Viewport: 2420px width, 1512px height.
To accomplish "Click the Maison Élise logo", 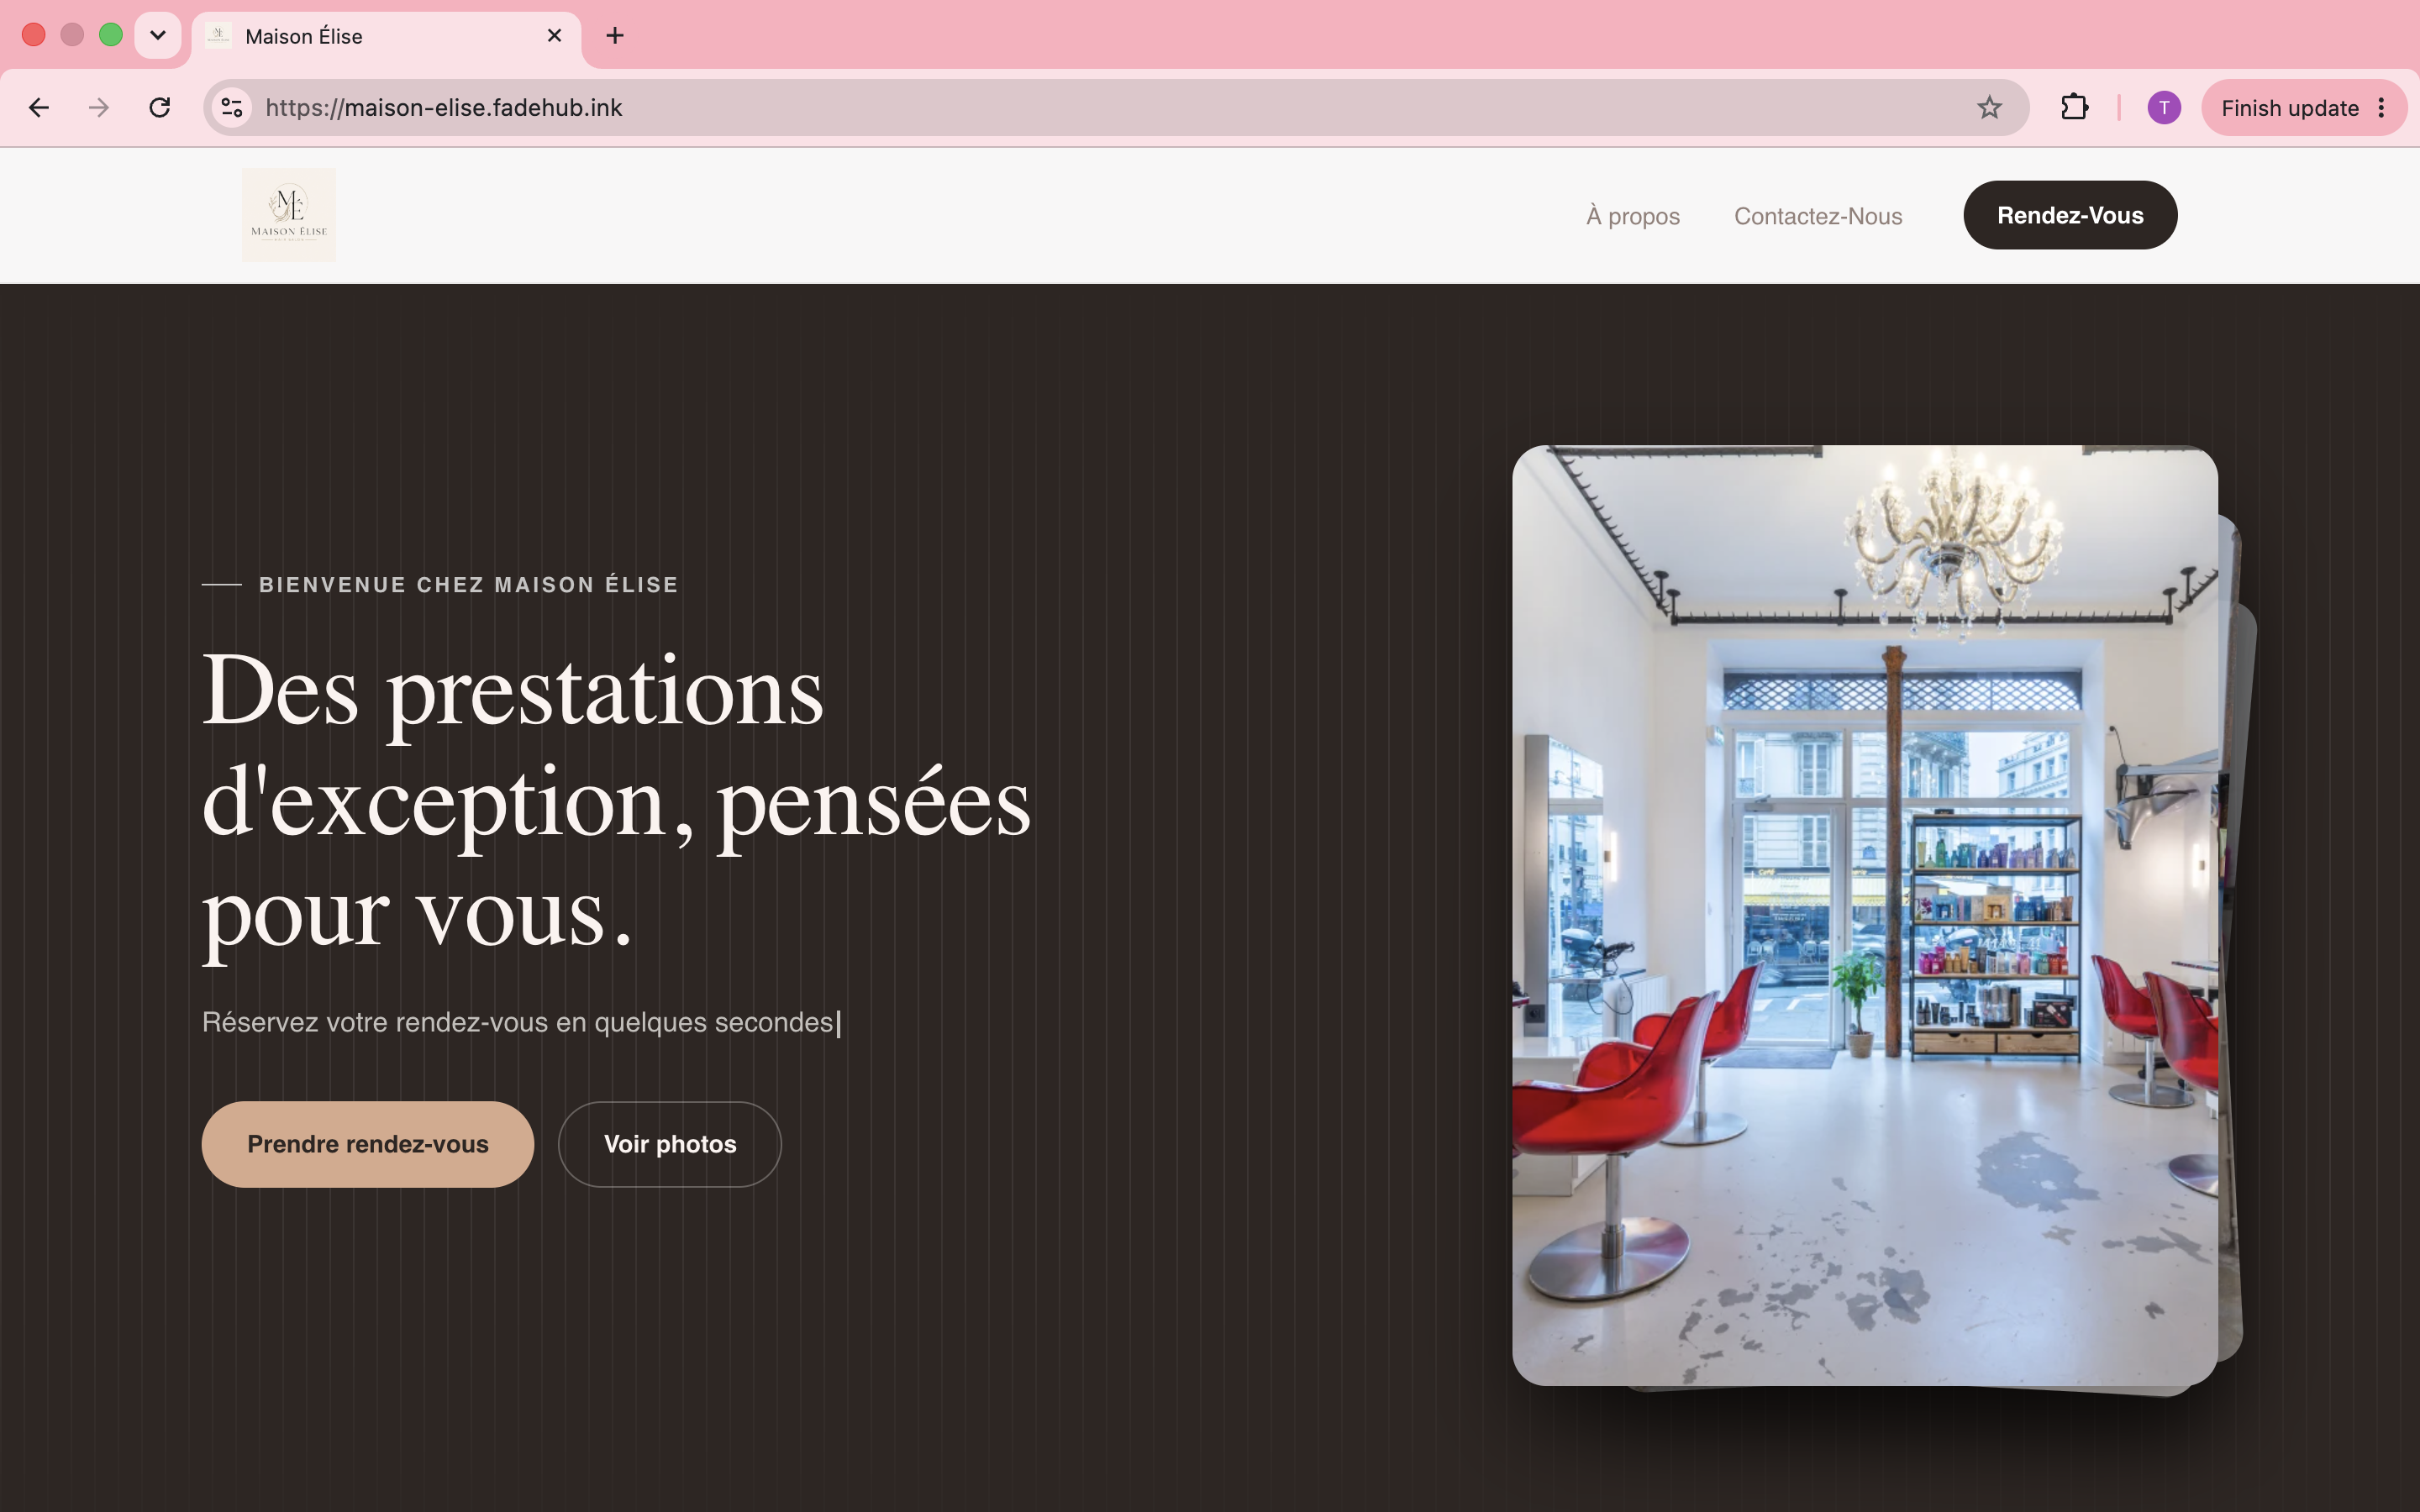I will coord(289,215).
